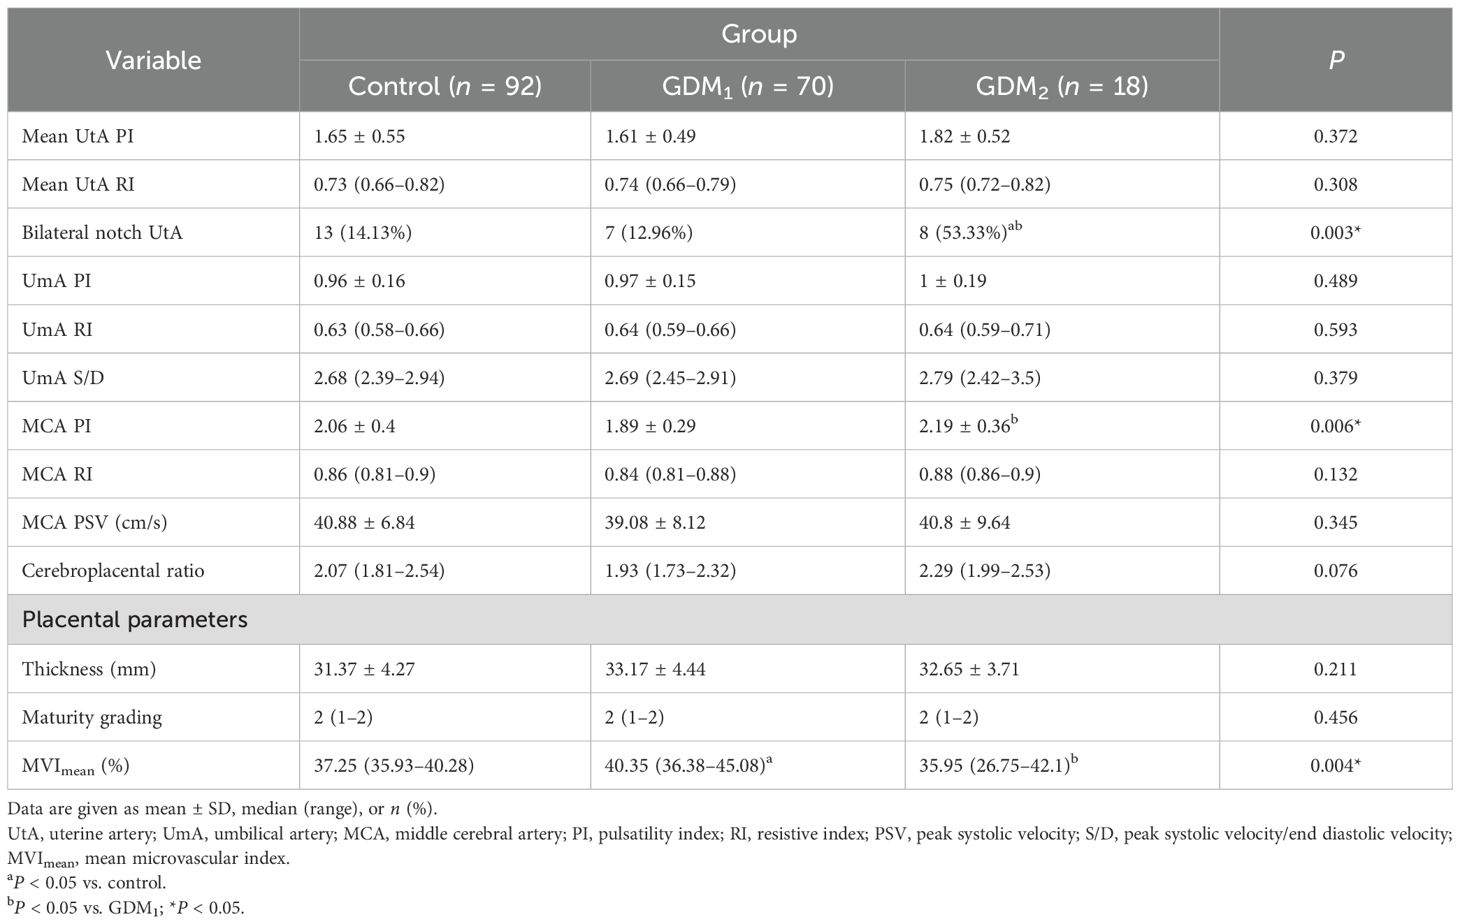The image size is (1460, 924).
Task: Click the P column header
Action: pyautogui.click(x=1335, y=60)
